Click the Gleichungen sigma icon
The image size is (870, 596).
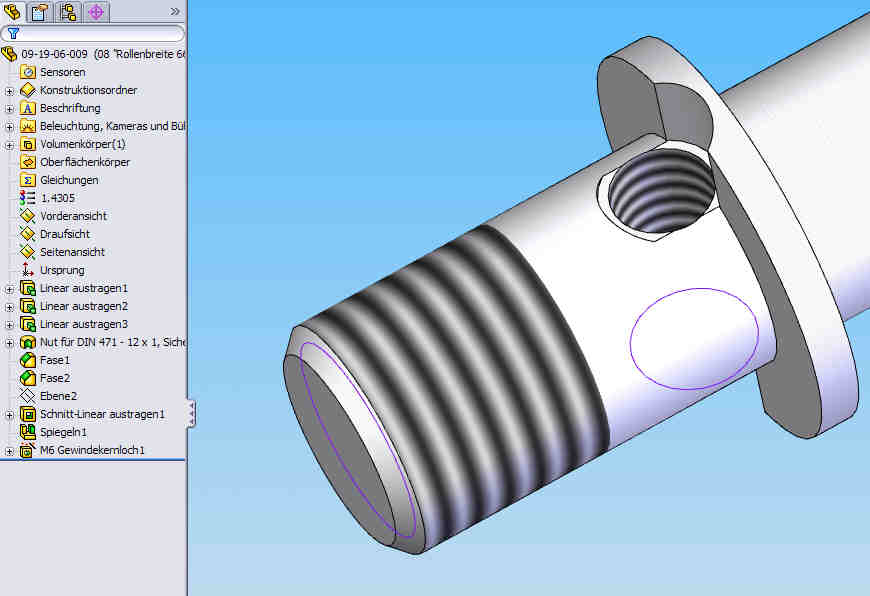pos(28,180)
